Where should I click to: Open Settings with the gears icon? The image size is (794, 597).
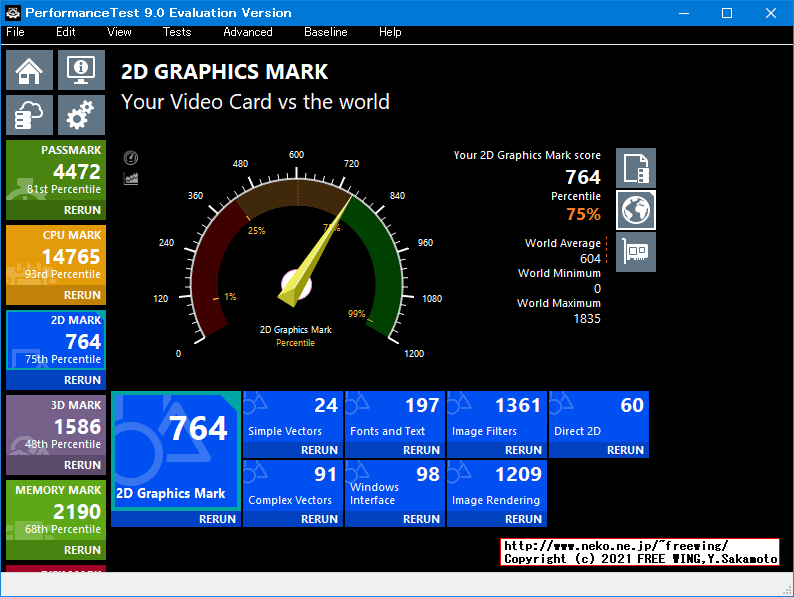81,115
